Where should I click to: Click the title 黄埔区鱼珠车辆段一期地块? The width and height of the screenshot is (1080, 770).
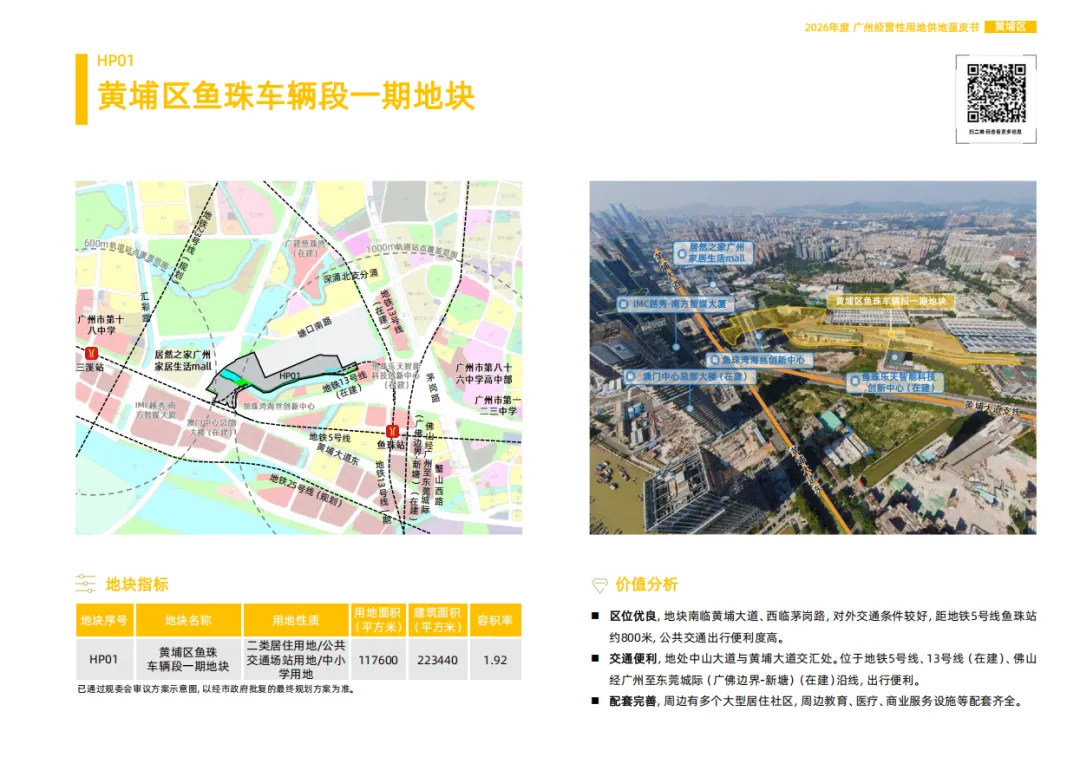(x=286, y=96)
